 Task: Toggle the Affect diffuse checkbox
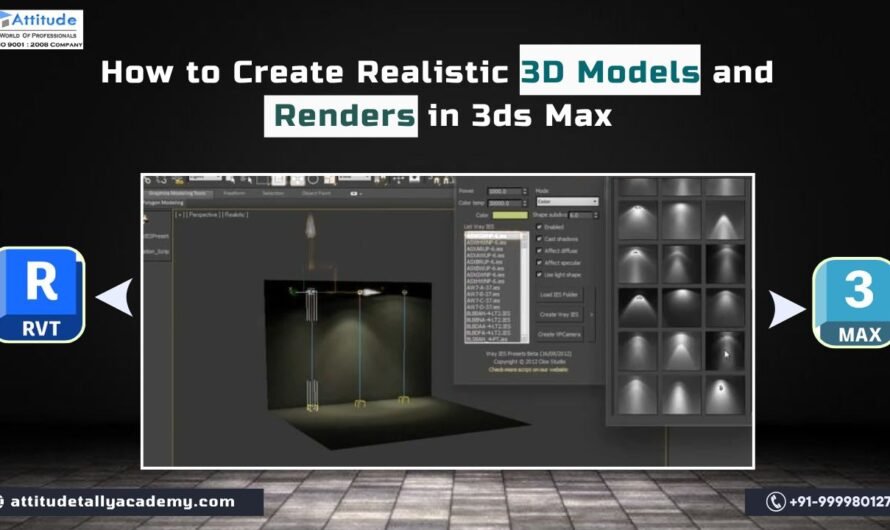pyautogui.click(x=539, y=251)
